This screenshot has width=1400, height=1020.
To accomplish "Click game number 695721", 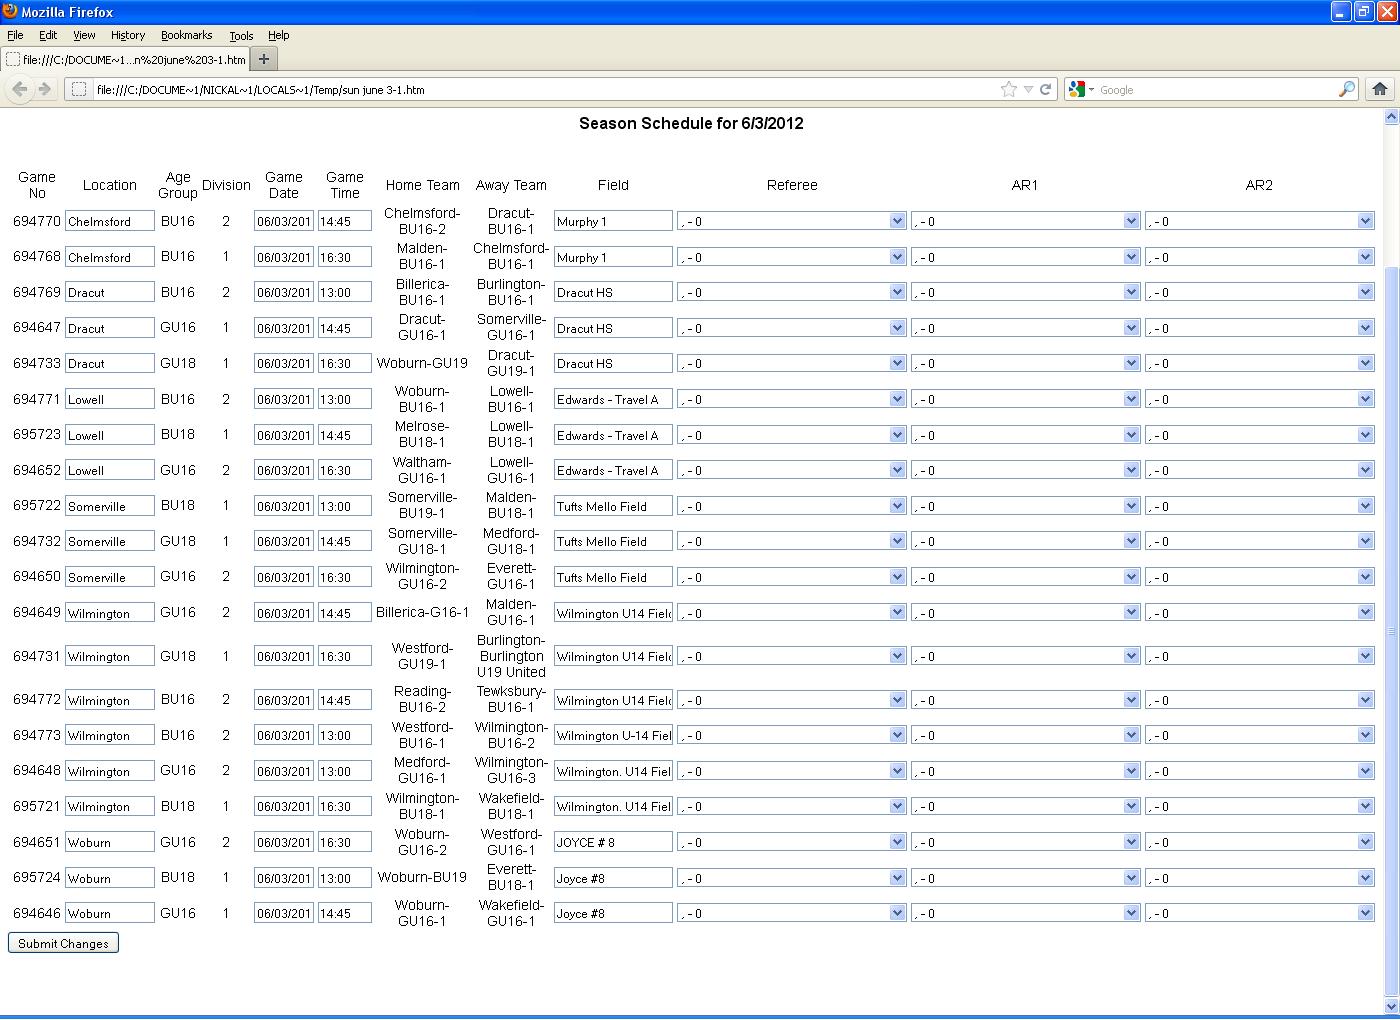I will click(x=37, y=806).
